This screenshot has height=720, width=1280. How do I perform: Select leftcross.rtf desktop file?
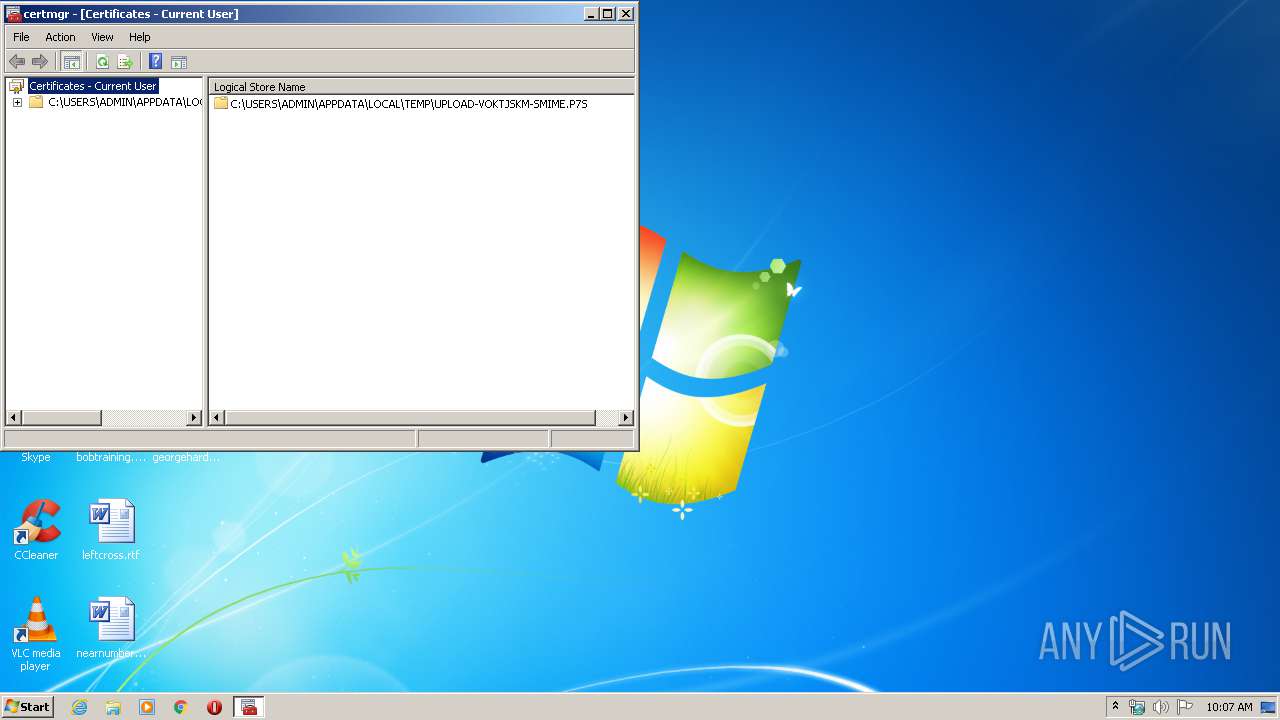(x=111, y=530)
